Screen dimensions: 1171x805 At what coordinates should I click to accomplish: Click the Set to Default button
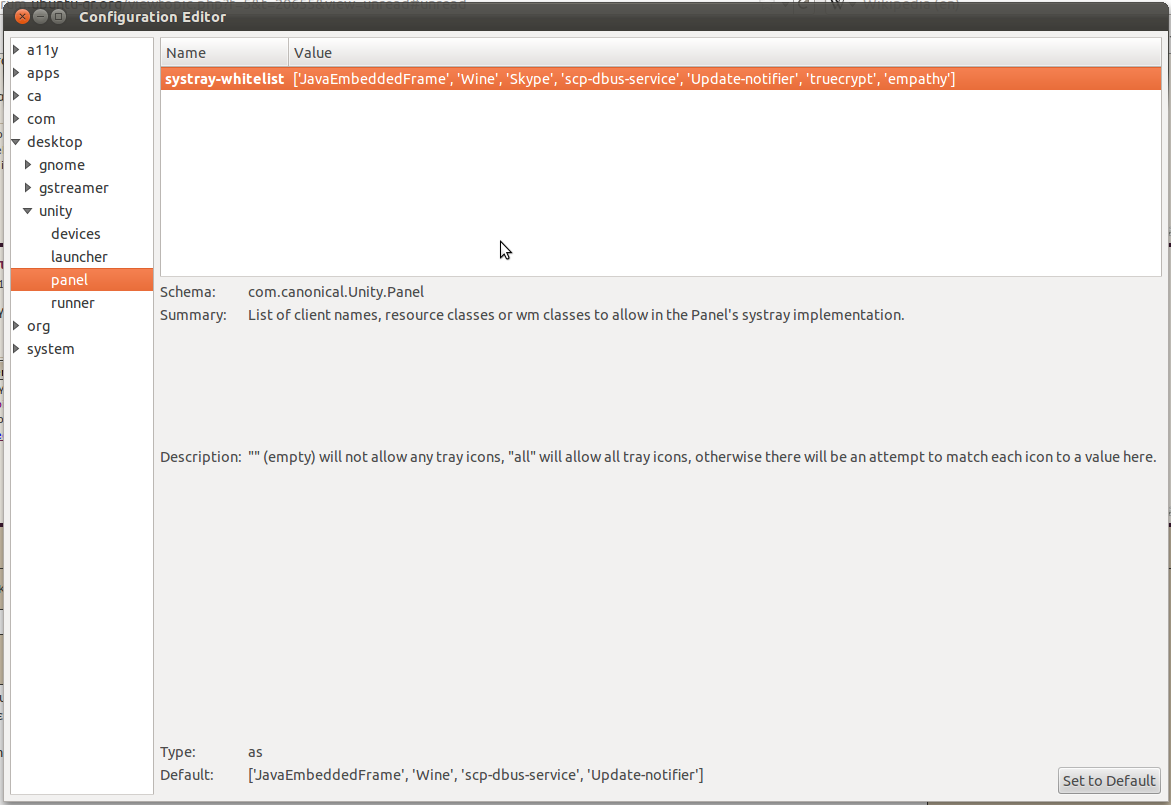coord(1109,781)
